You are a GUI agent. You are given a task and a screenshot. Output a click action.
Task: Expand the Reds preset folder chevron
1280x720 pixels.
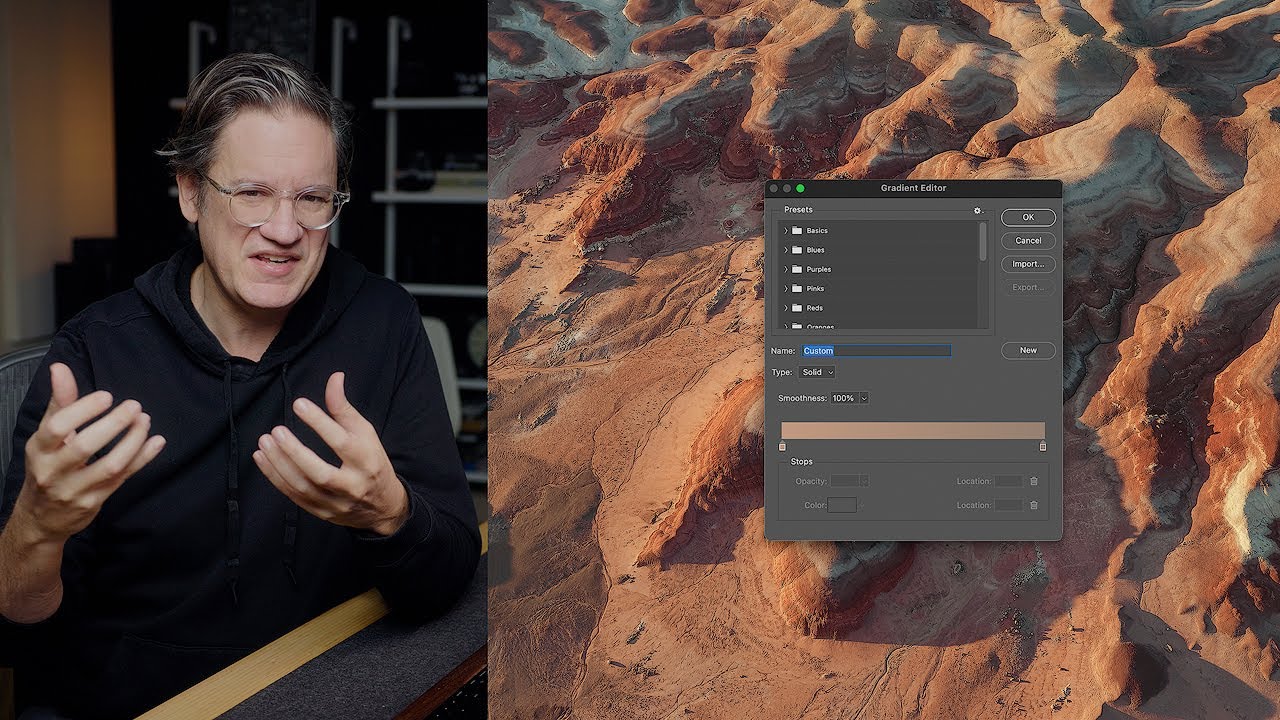(786, 308)
